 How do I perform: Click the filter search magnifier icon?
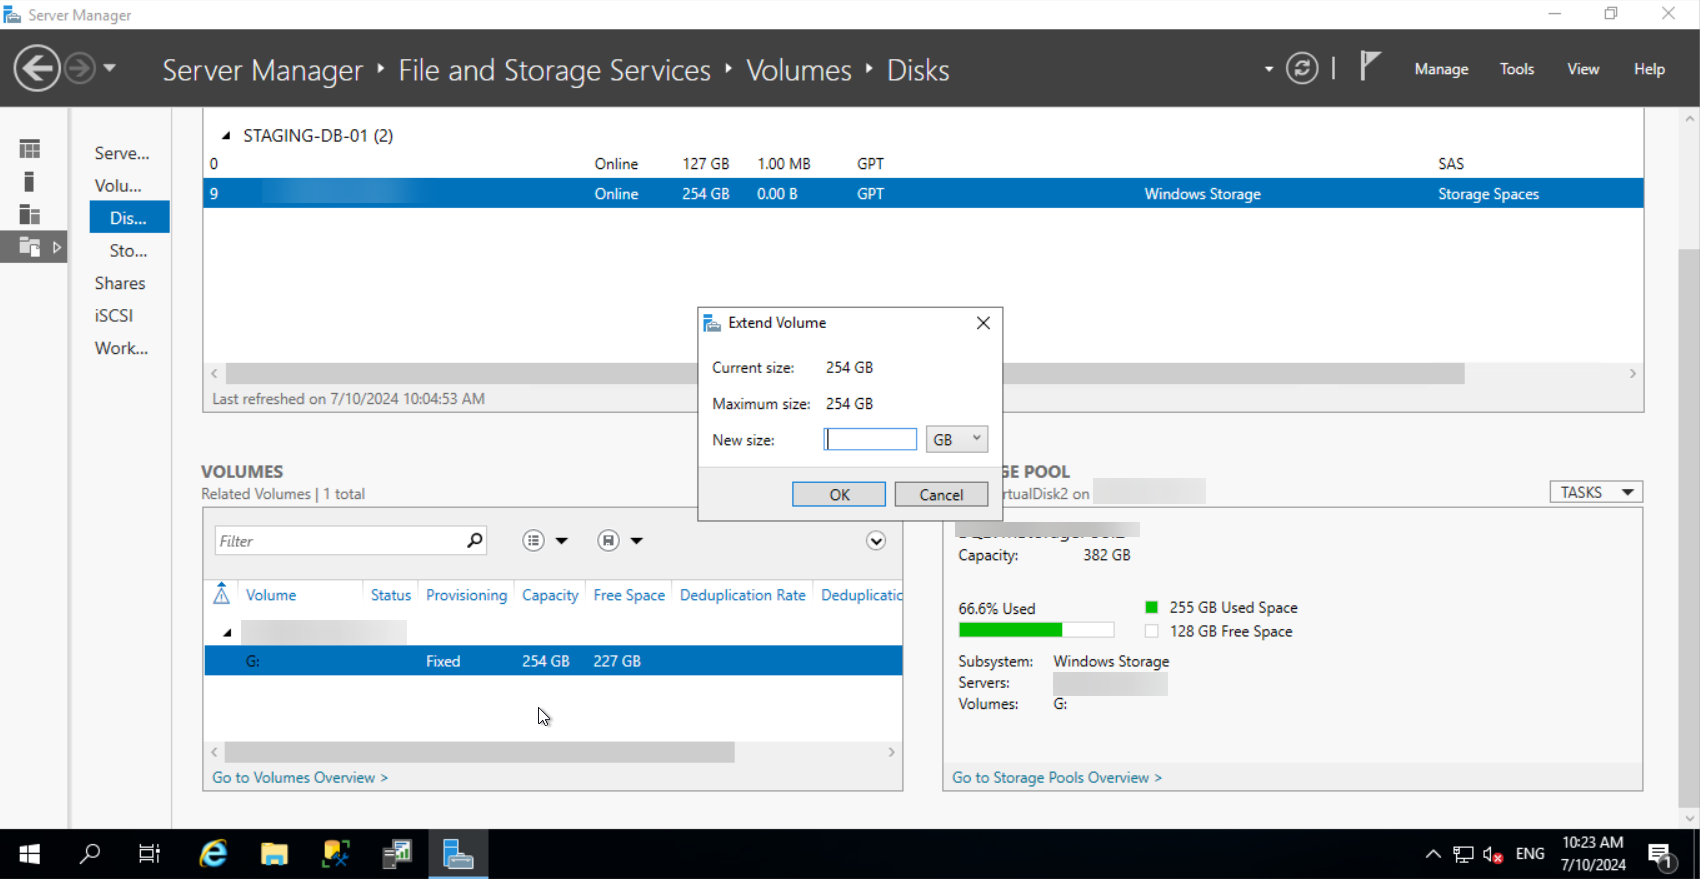475,541
